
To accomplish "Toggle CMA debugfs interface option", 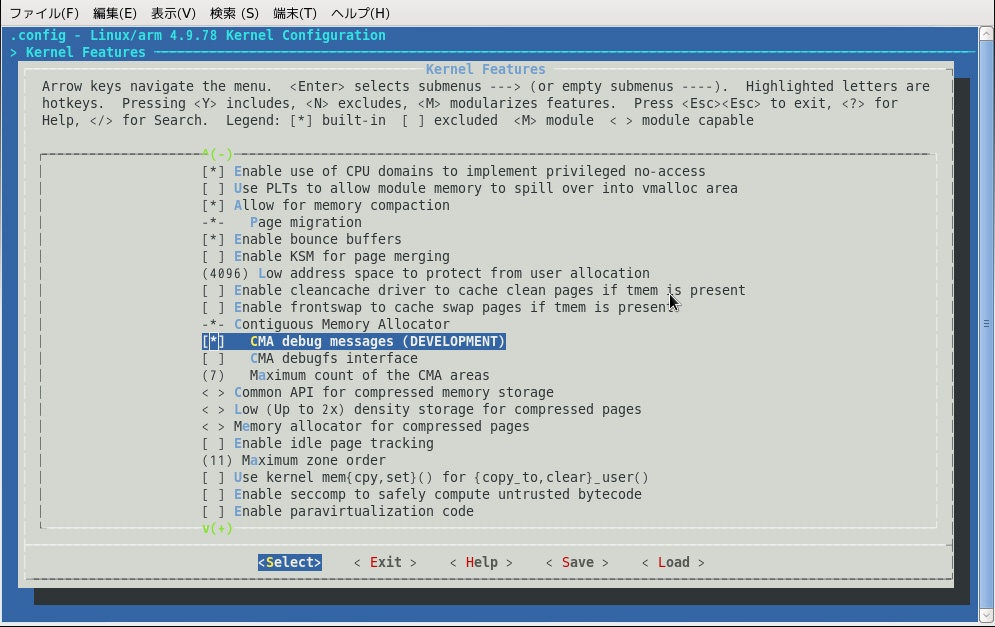I will pos(310,359).
